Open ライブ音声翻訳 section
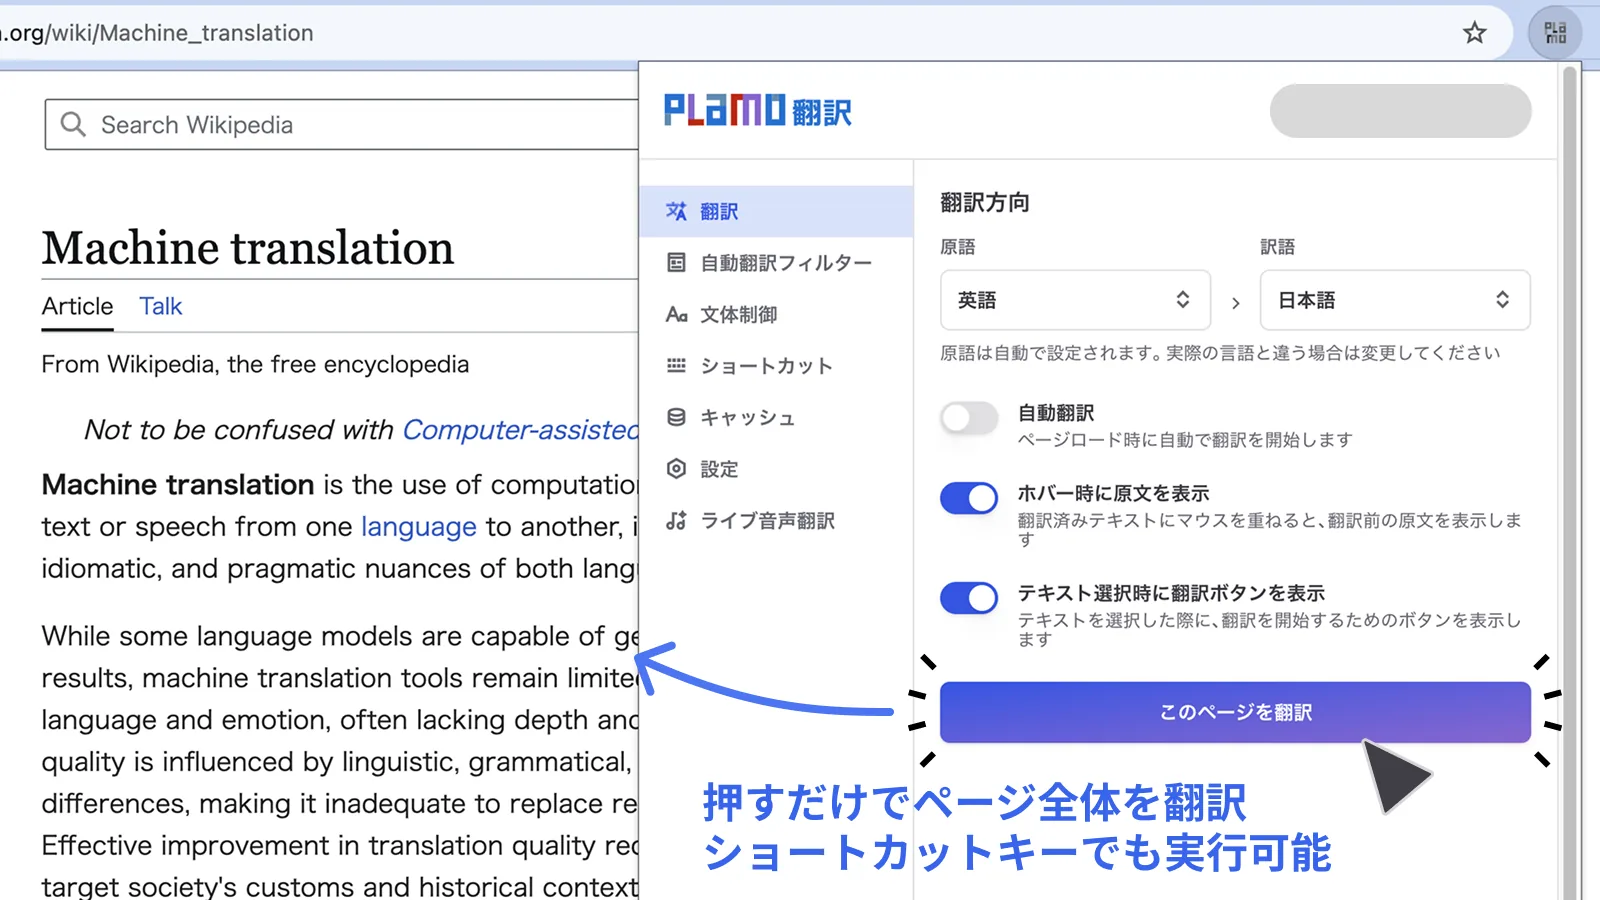This screenshot has height=900, width=1600. (x=776, y=521)
